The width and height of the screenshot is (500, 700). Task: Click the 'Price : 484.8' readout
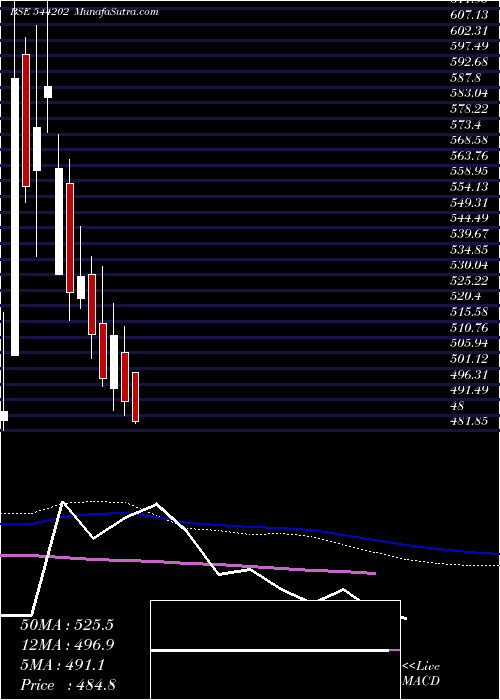tap(68, 685)
